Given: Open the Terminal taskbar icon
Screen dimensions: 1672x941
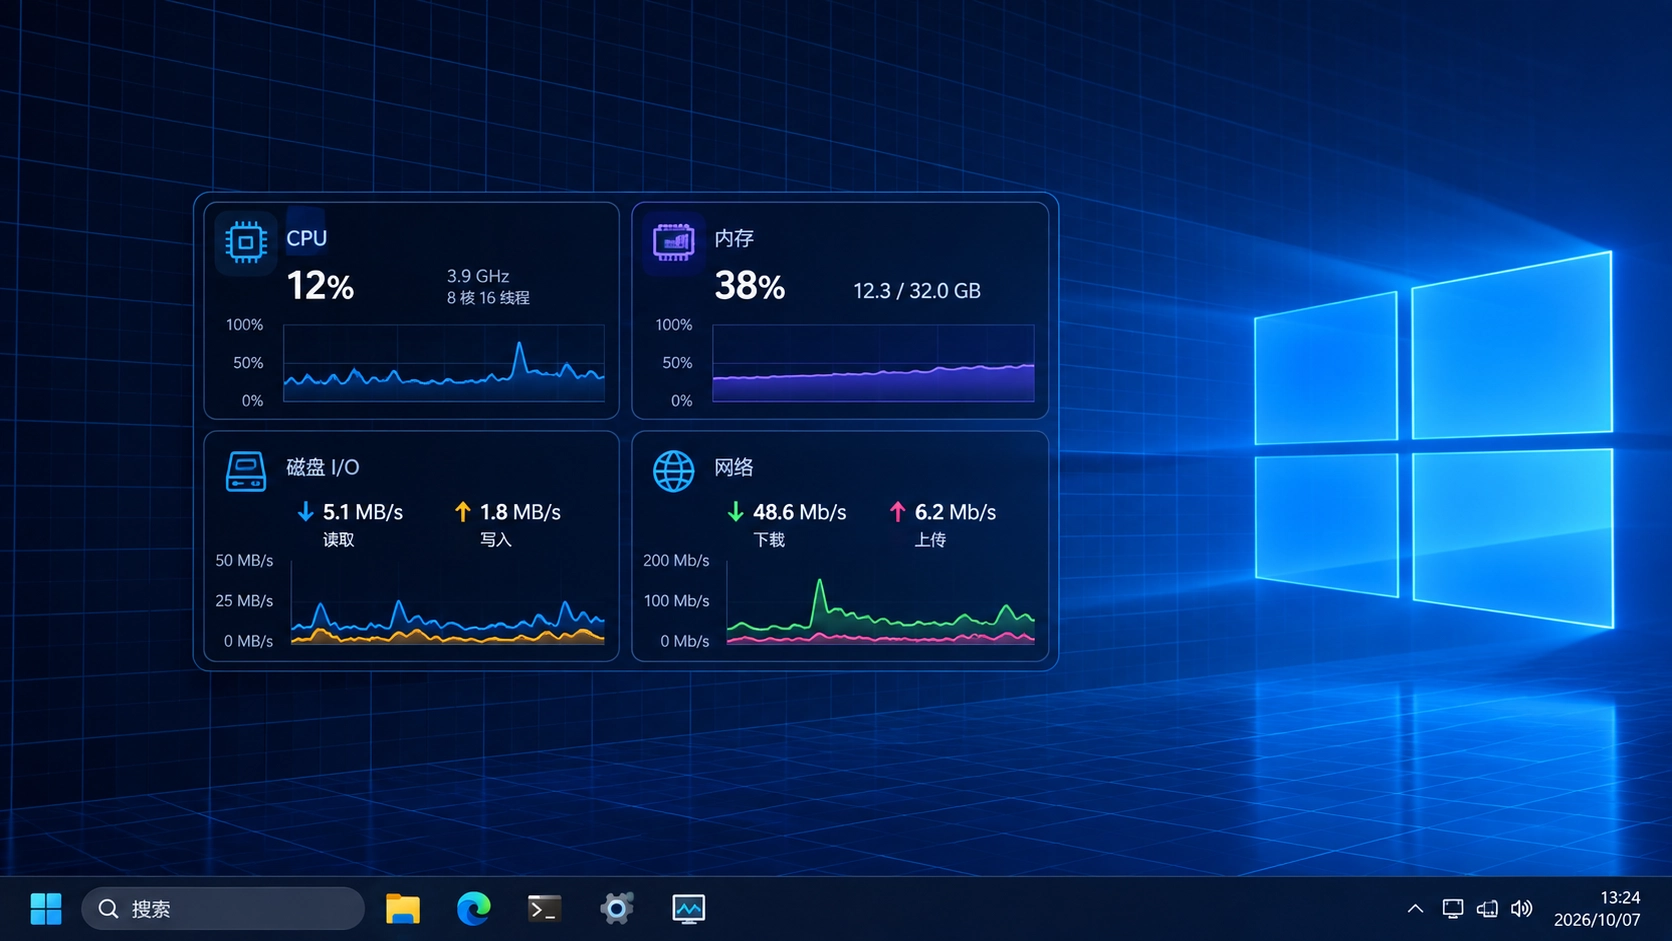Looking at the screenshot, I should tap(545, 909).
